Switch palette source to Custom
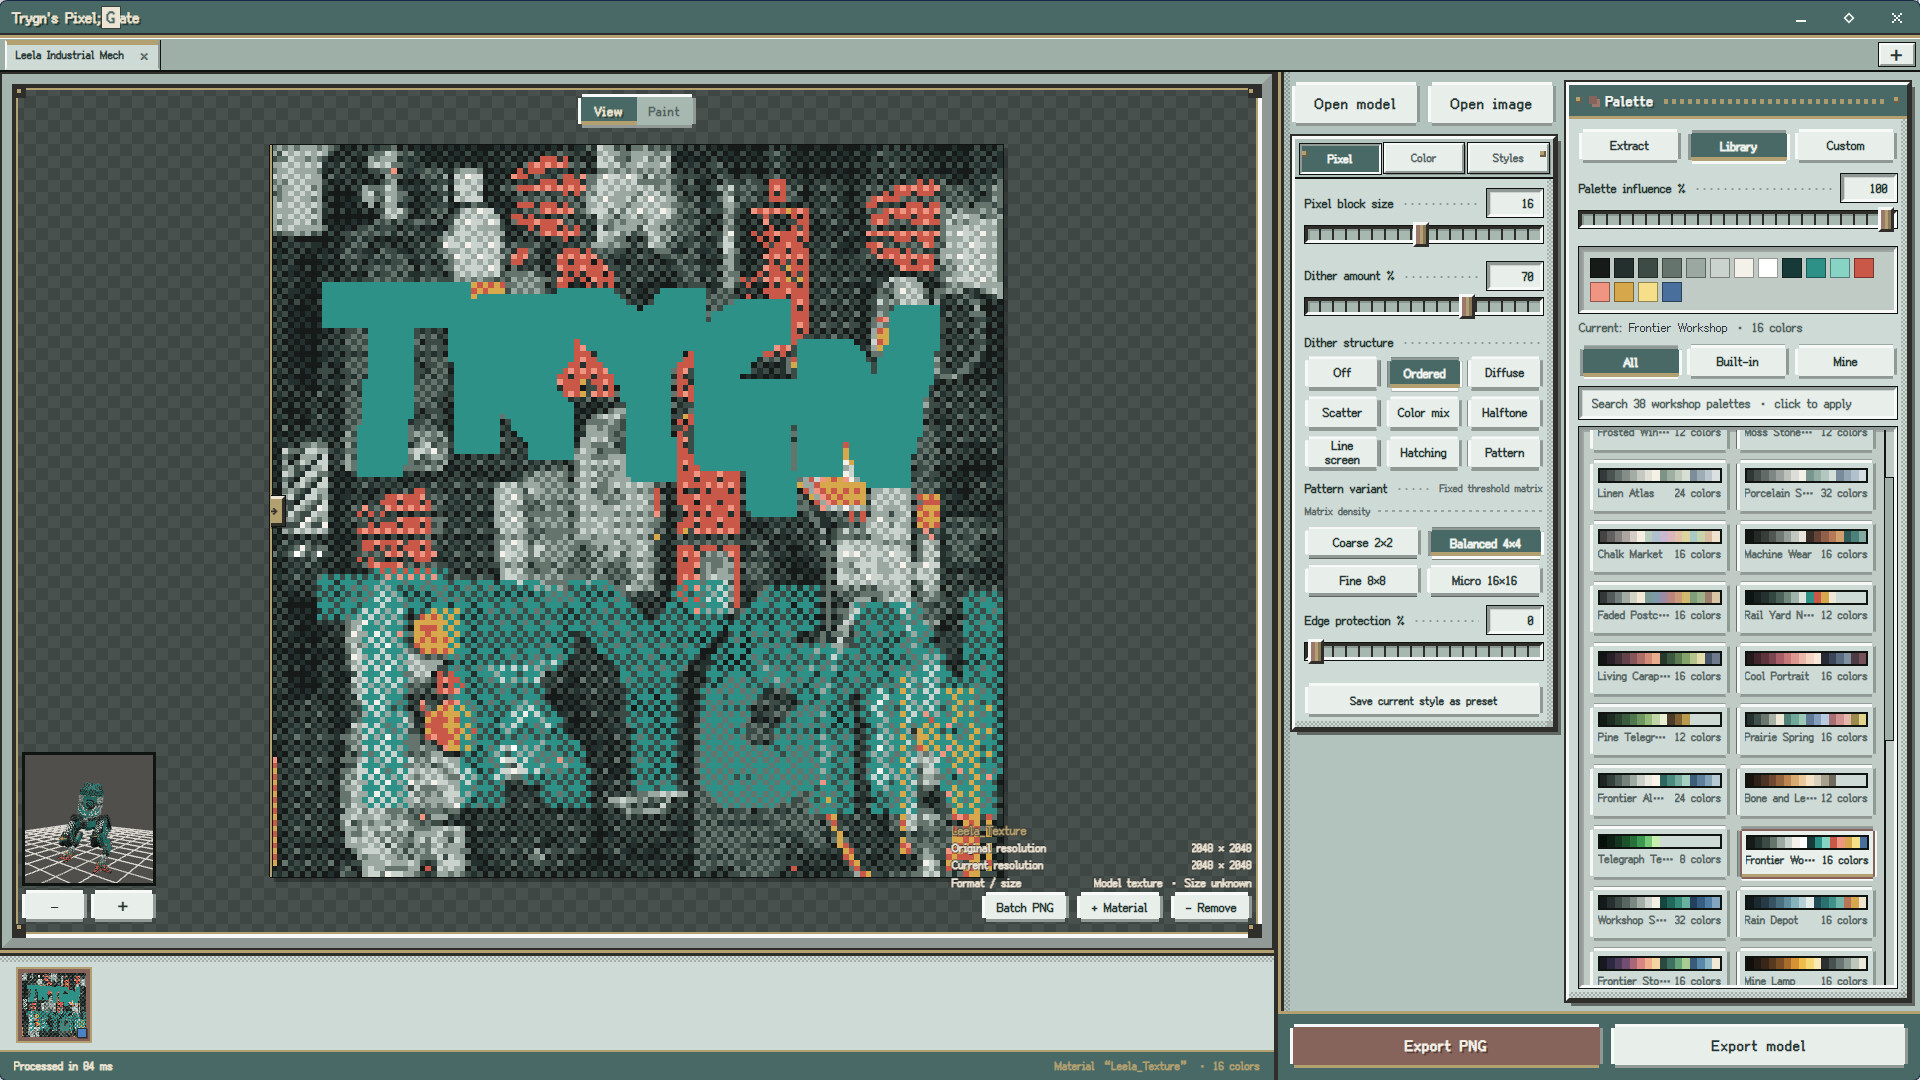 point(1845,146)
